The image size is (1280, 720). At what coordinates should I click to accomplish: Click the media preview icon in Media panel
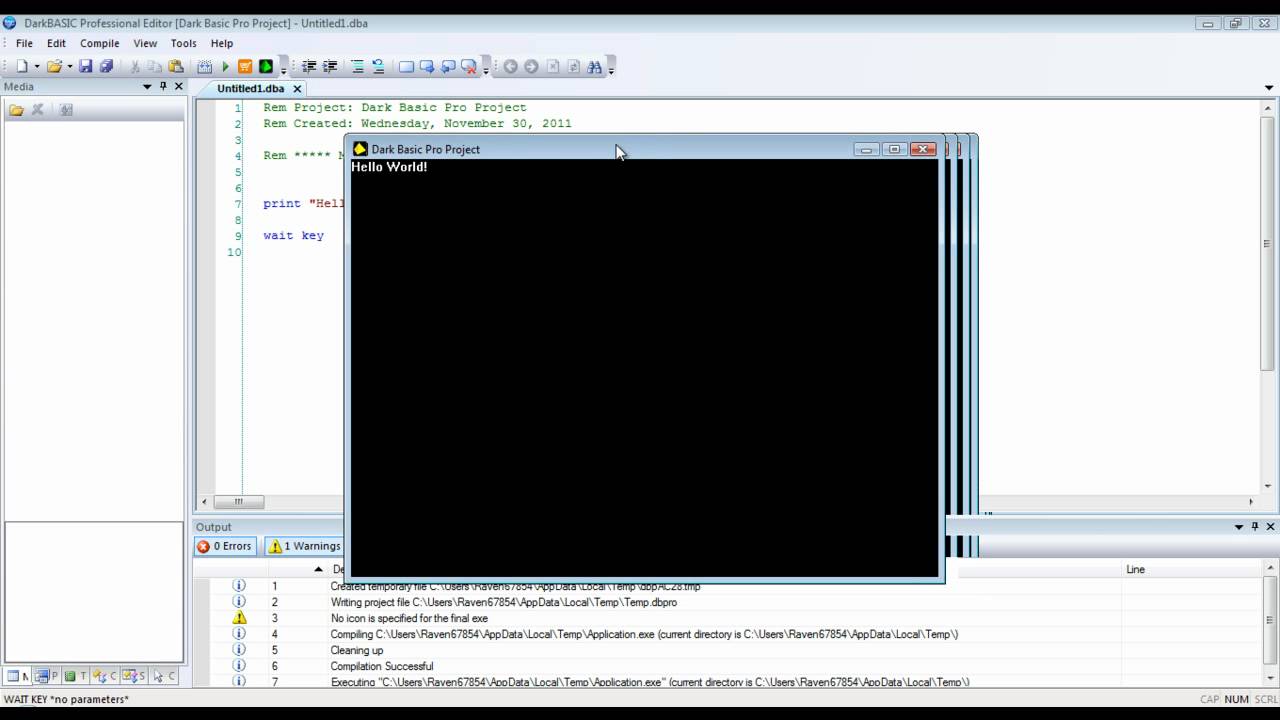[x=66, y=109]
